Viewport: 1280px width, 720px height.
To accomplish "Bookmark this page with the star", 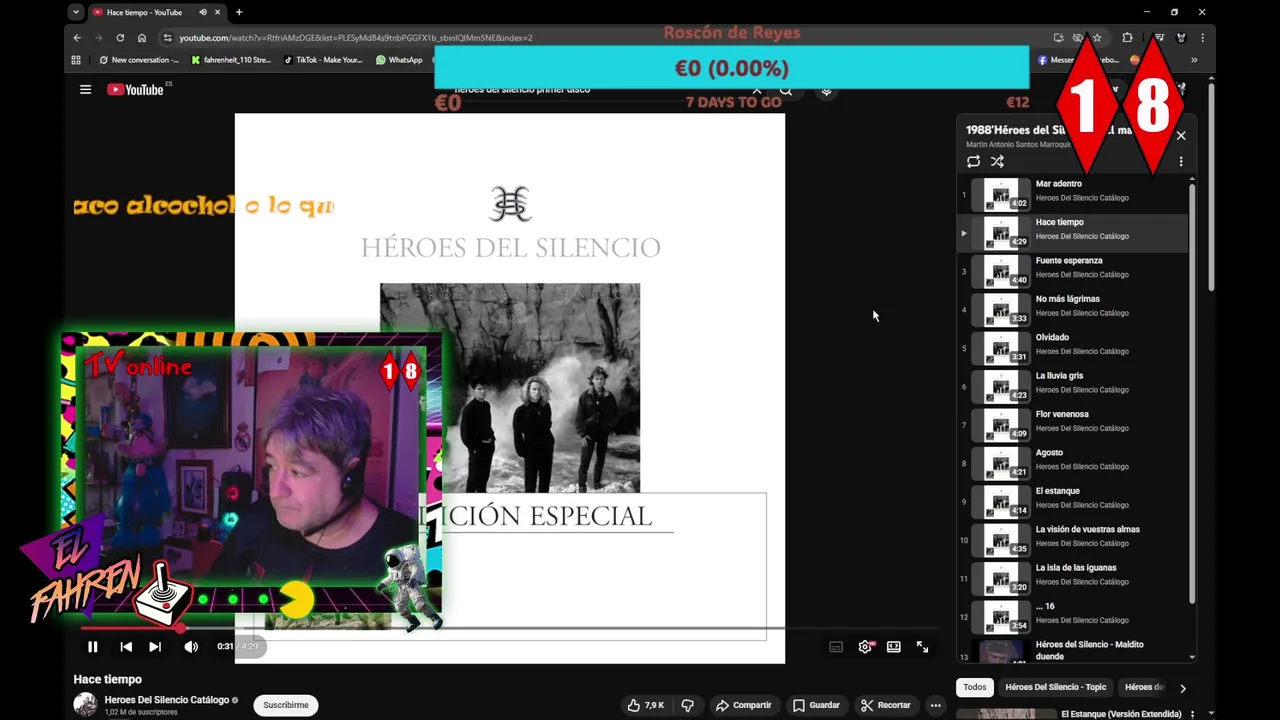I will tap(1097, 38).
